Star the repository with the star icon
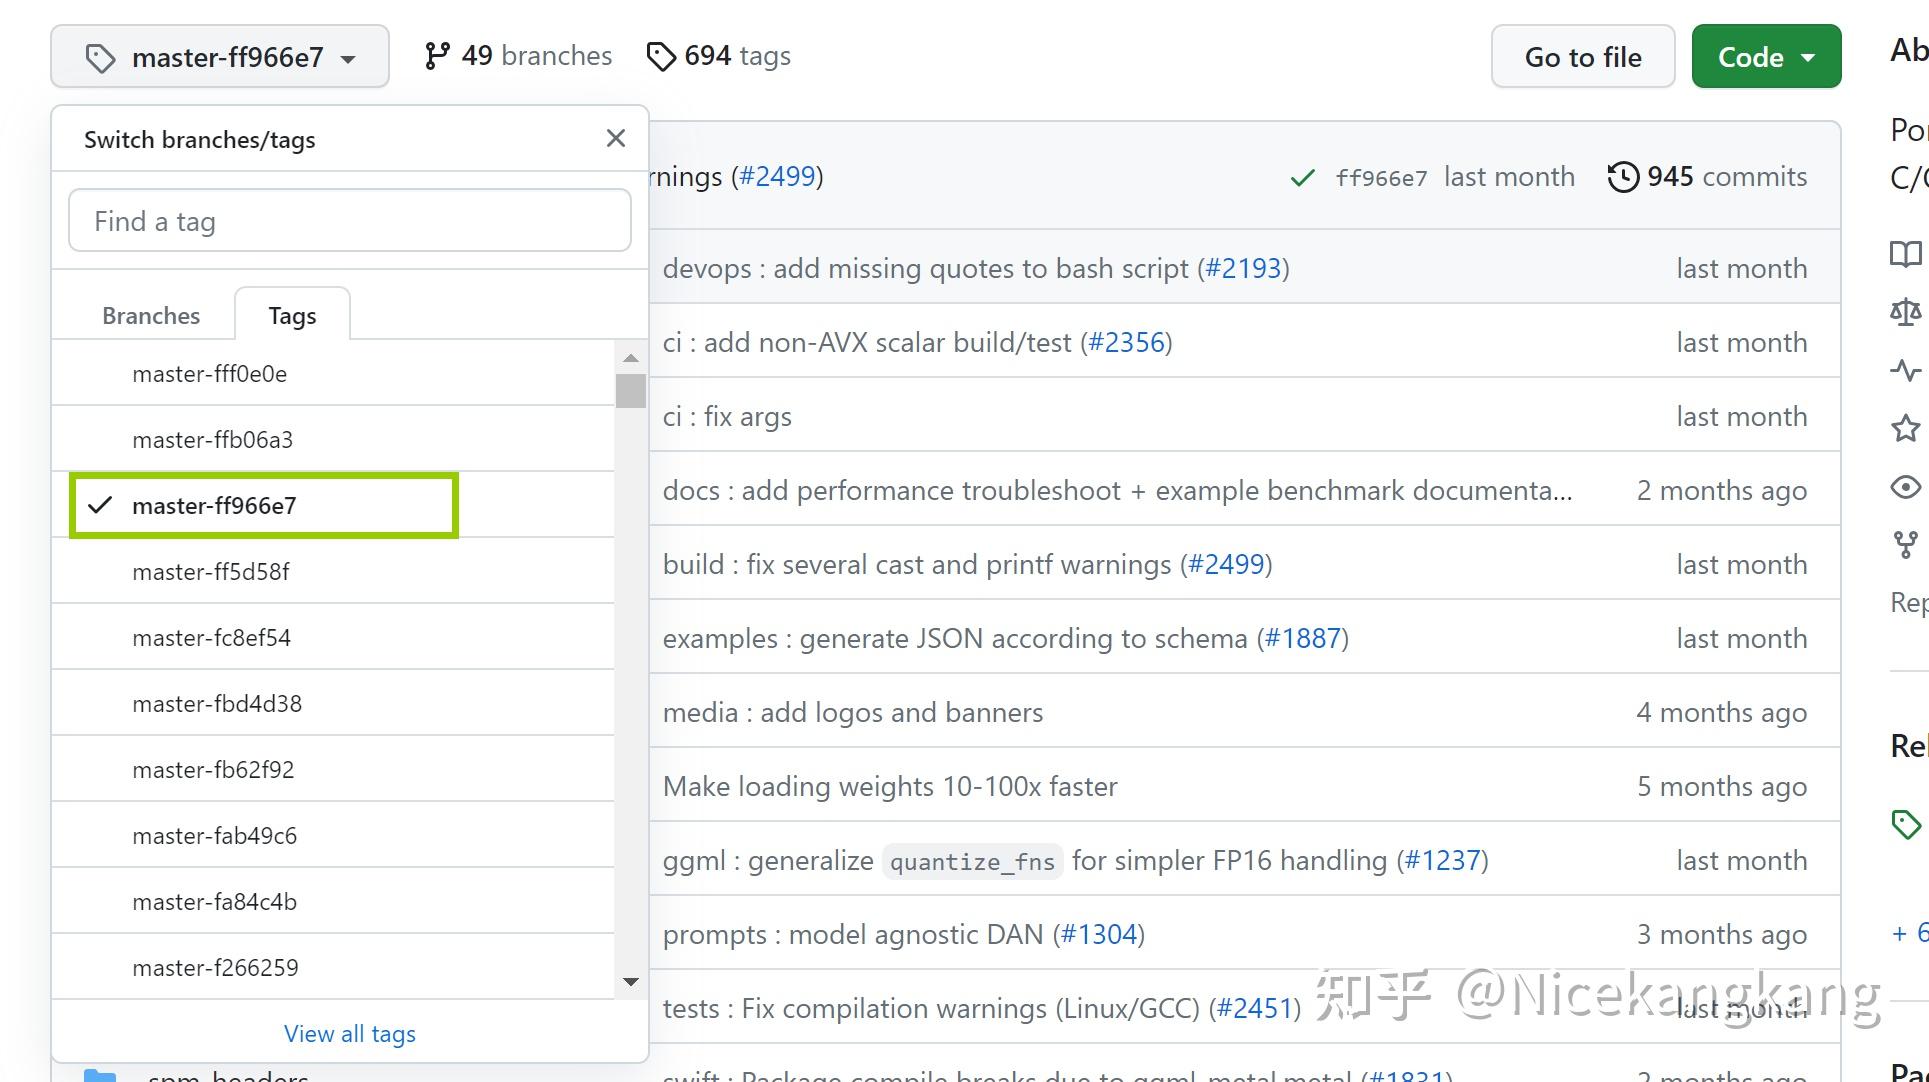 (x=1905, y=428)
